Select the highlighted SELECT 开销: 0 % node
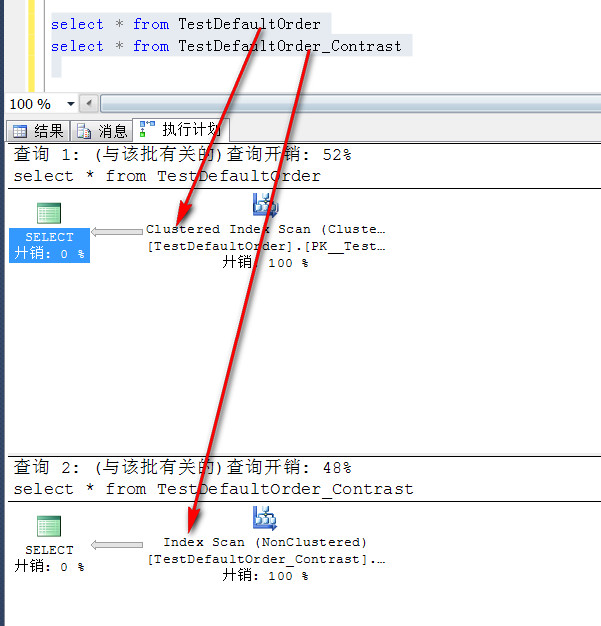 coord(50,245)
